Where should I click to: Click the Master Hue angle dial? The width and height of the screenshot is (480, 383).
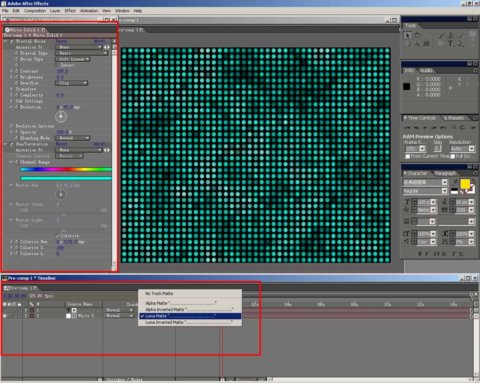pyautogui.click(x=61, y=194)
